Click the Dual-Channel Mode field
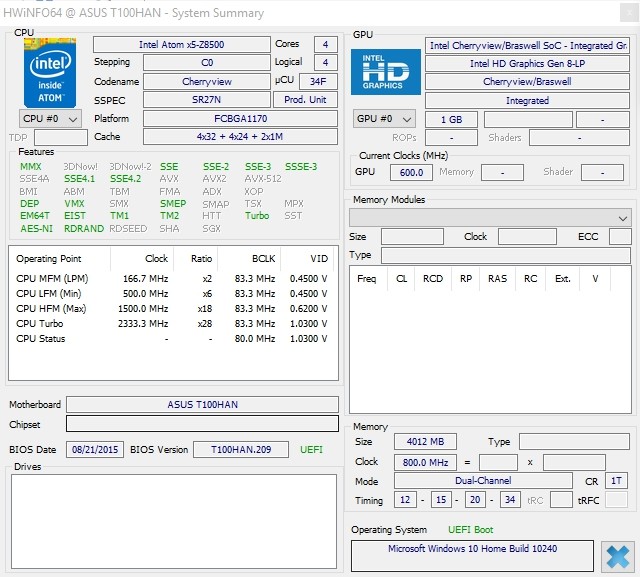This screenshot has width=640, height=577. point(483,481)
